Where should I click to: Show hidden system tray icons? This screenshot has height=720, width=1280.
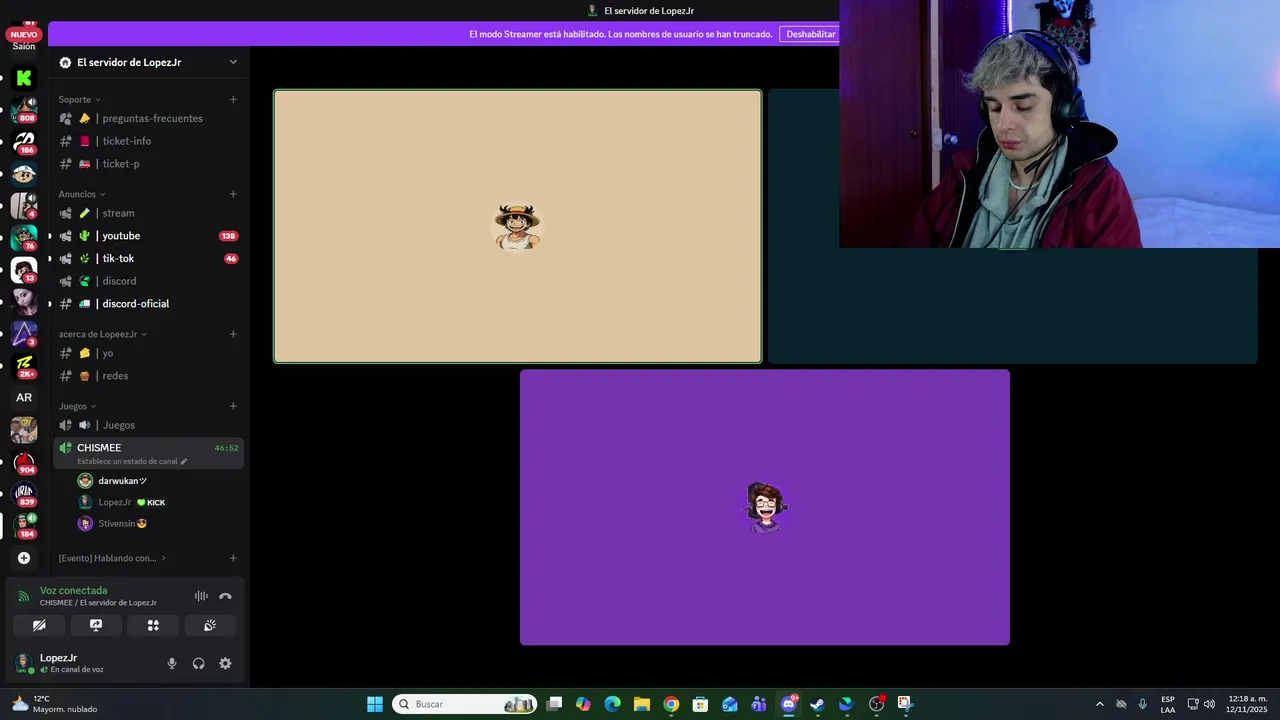(x=1100, y=704)
